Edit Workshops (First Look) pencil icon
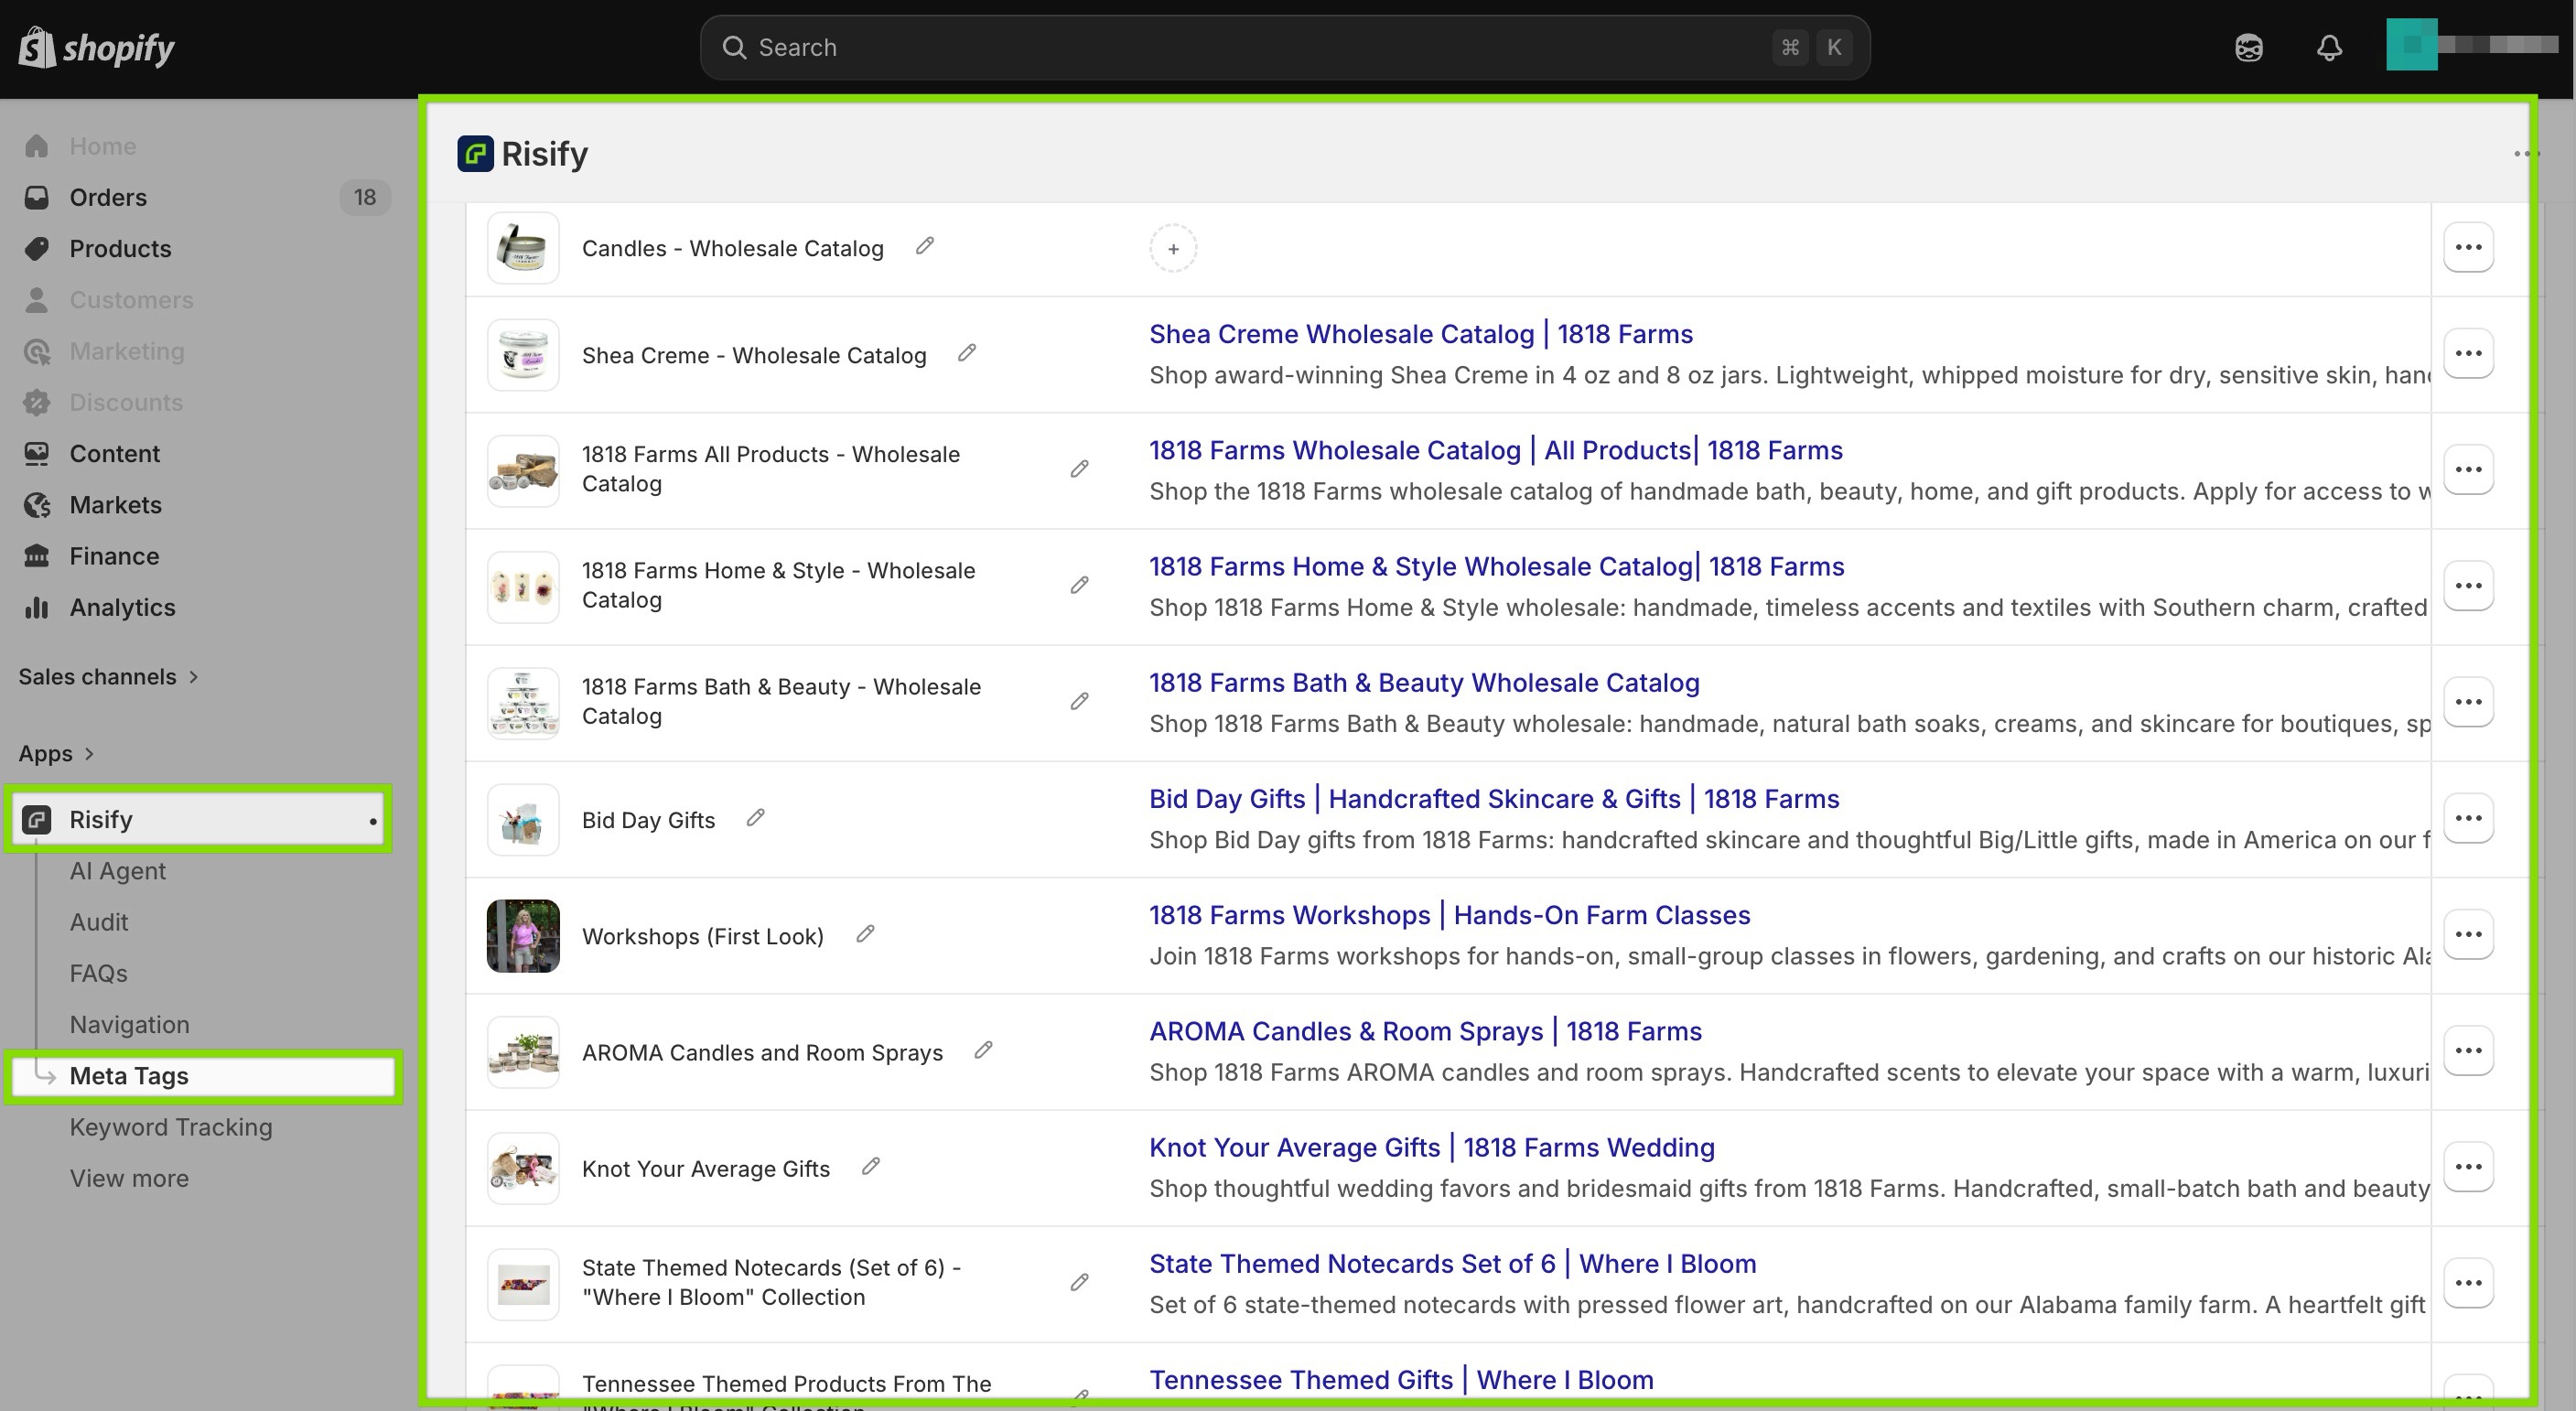 pos(865,934)
